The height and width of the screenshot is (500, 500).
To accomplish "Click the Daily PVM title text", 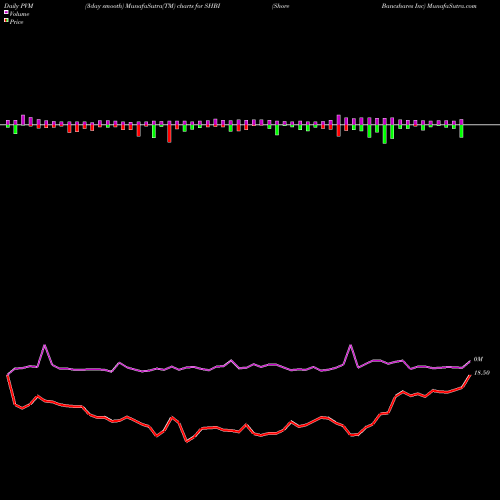I will tap(18, 6).
